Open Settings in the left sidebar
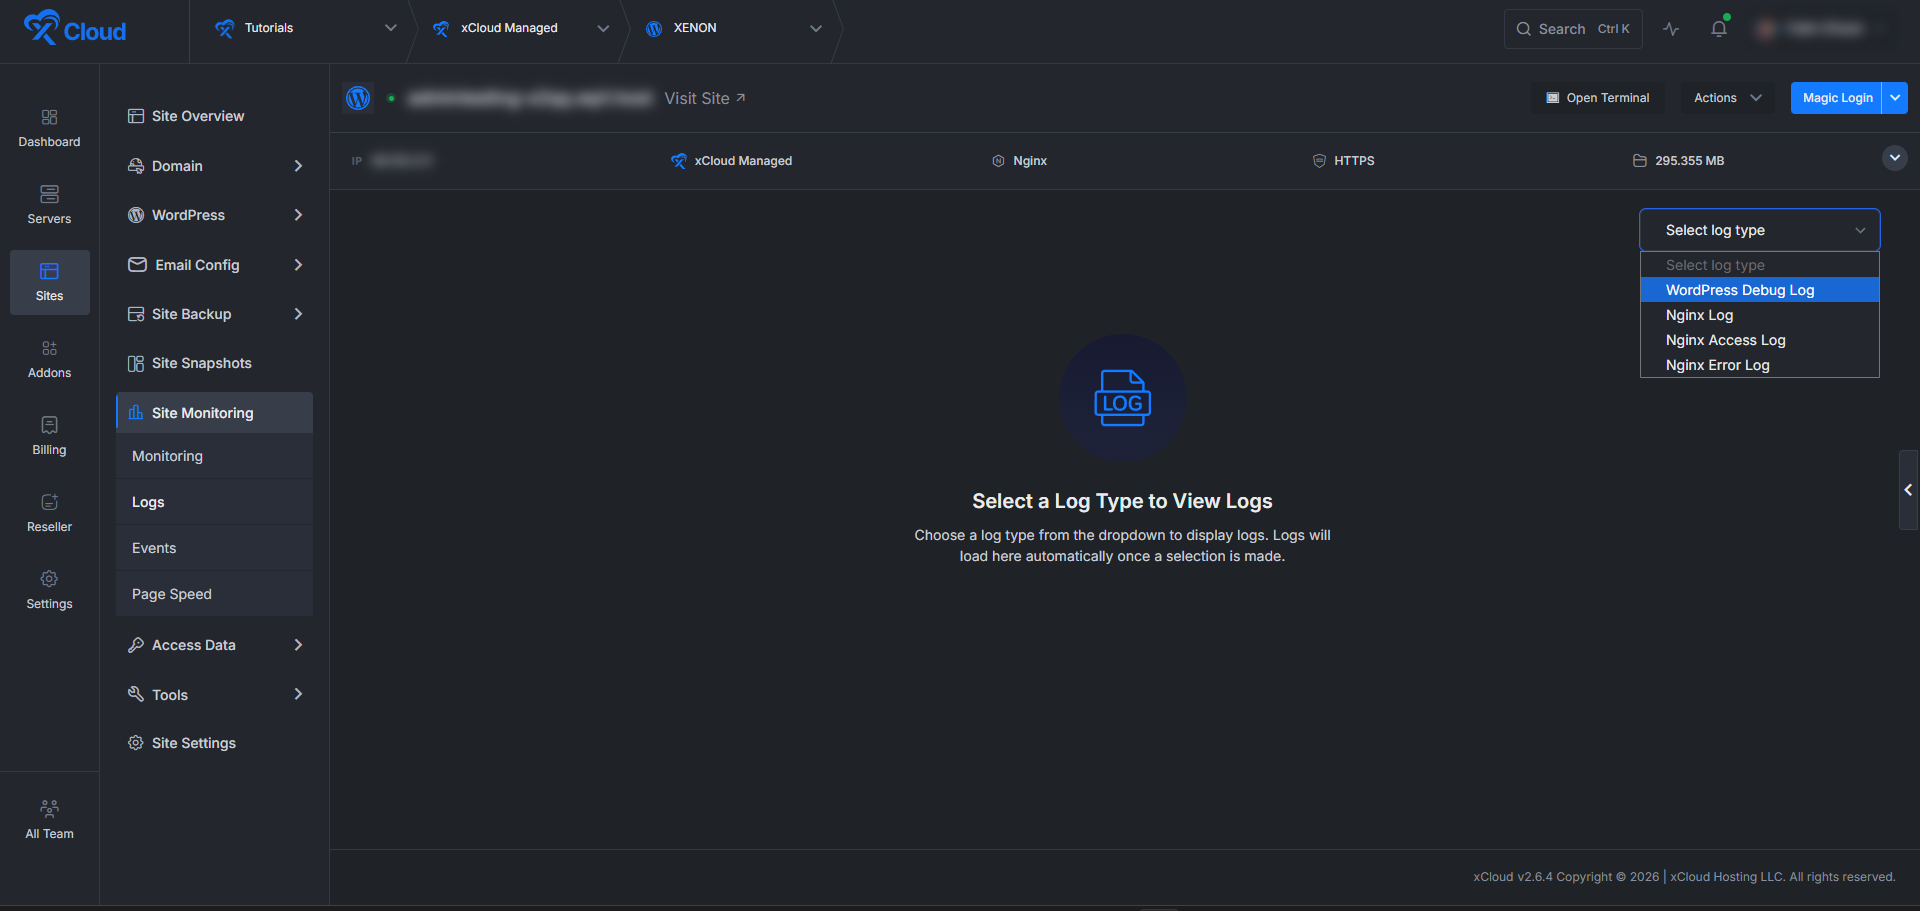Viewport: 1920px width, 911px height. pos(49,591)
